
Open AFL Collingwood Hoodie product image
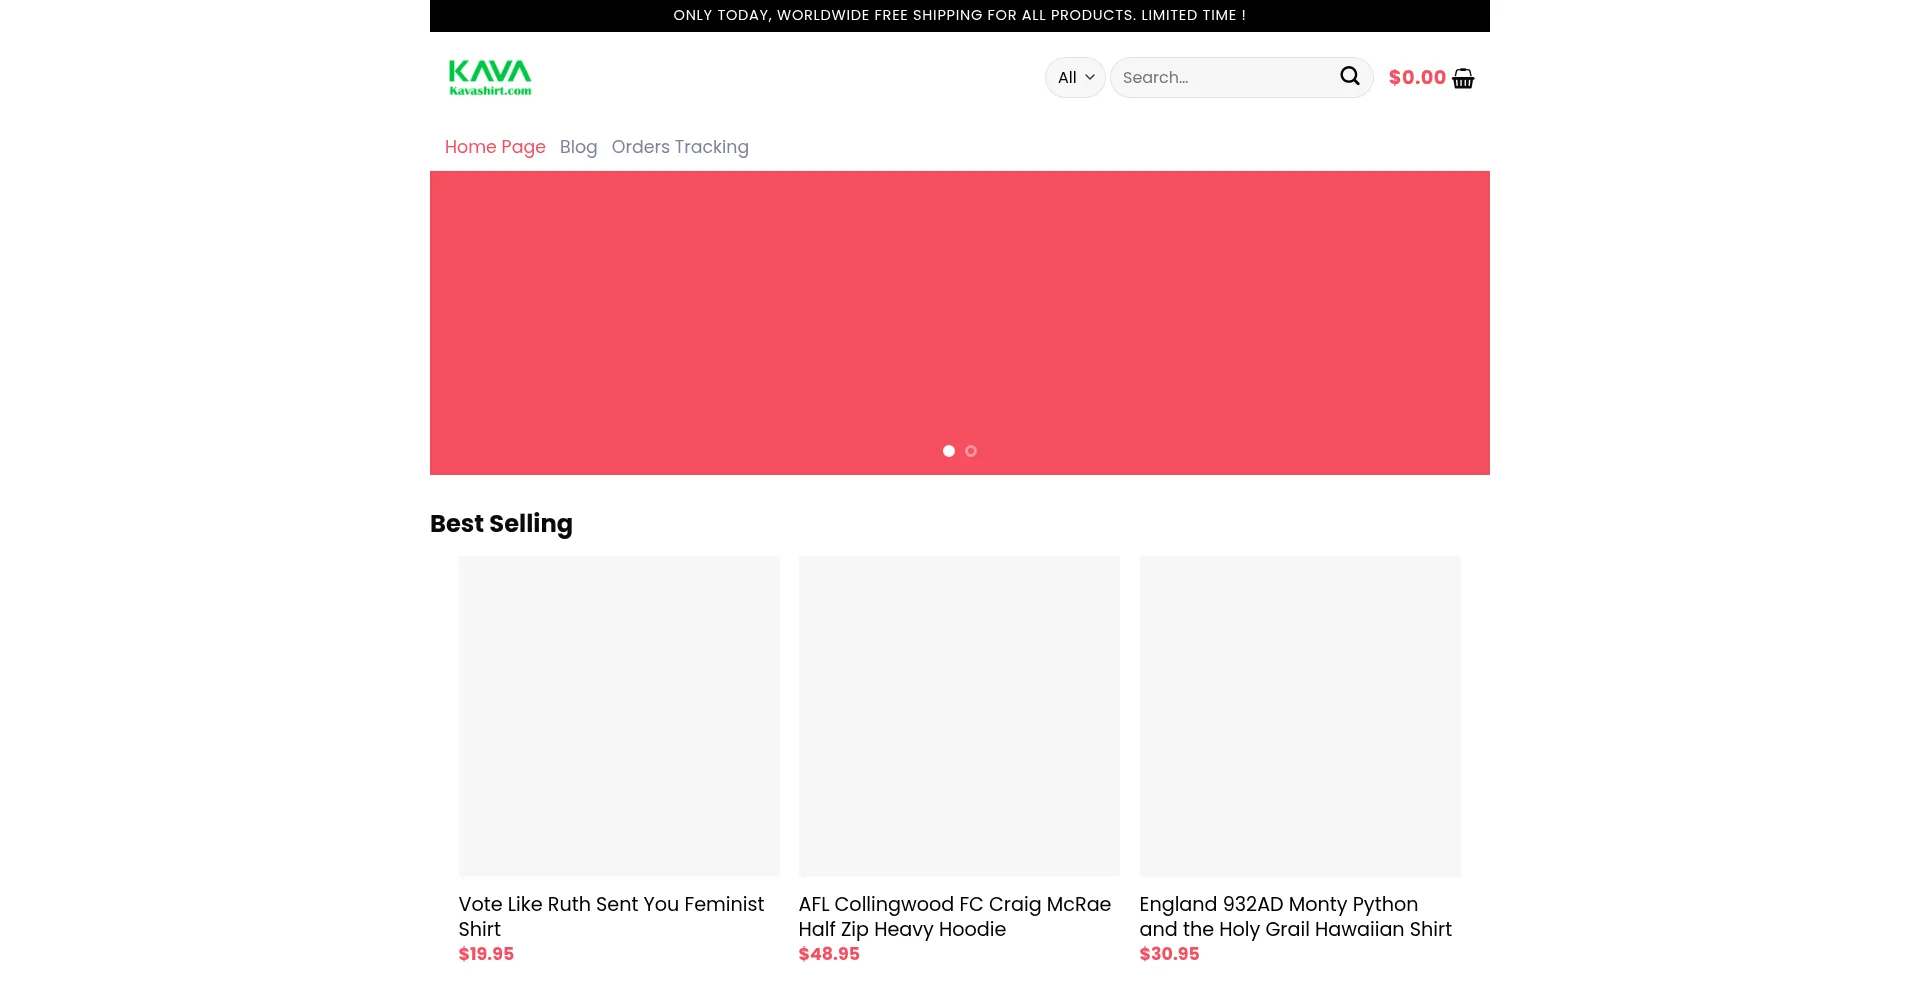click(x=959, y=716)
